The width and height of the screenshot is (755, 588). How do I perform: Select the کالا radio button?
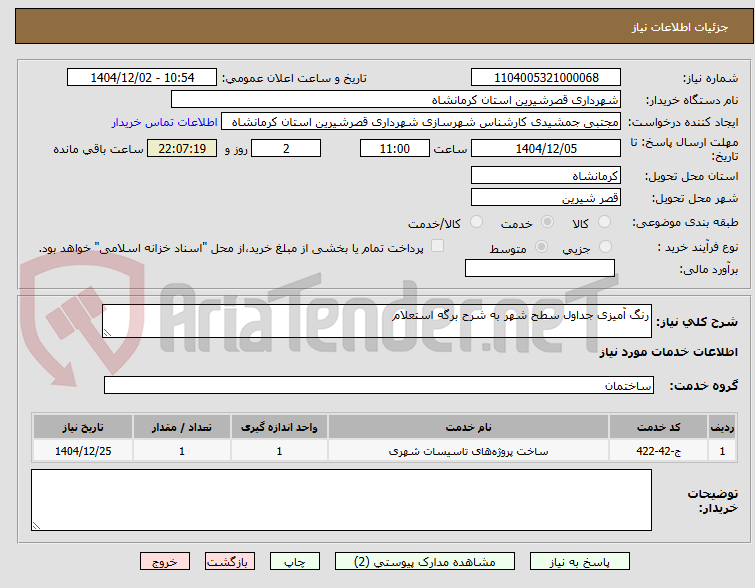(x=604, y=222)
